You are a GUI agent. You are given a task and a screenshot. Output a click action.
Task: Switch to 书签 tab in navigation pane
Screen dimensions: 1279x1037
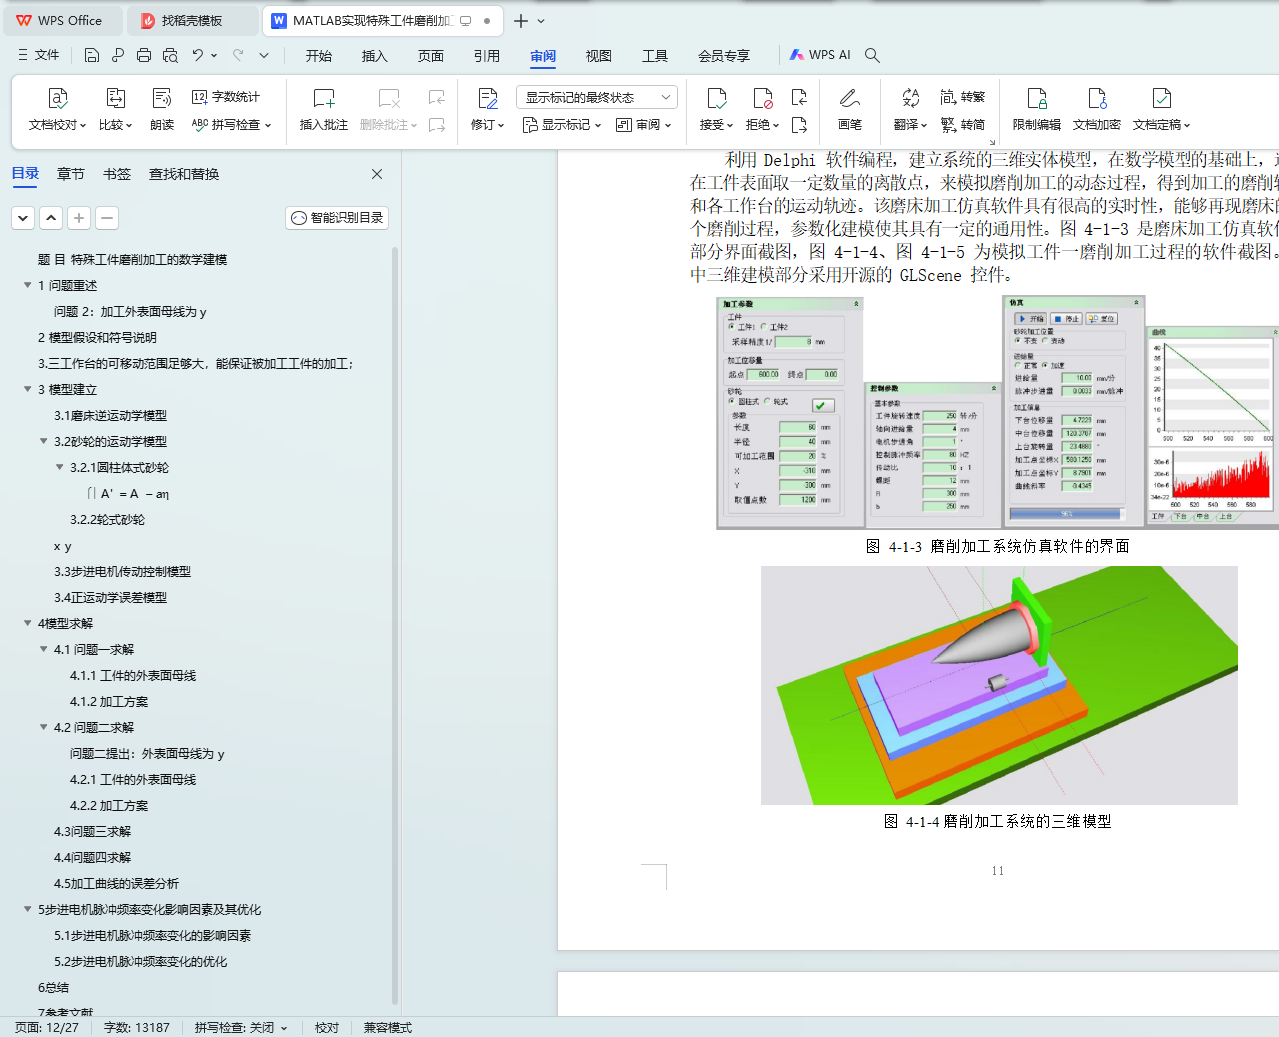click(x=117, y=174)
